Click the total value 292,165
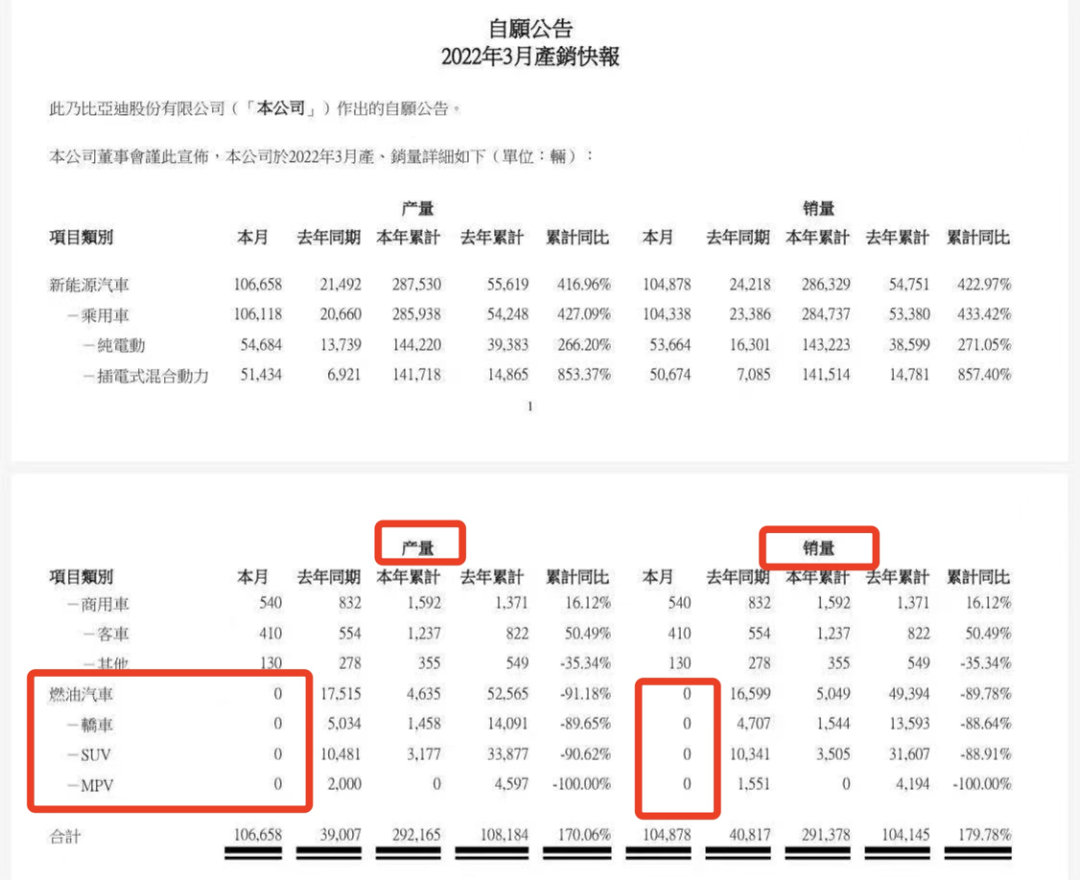 [x=417, y=835]
